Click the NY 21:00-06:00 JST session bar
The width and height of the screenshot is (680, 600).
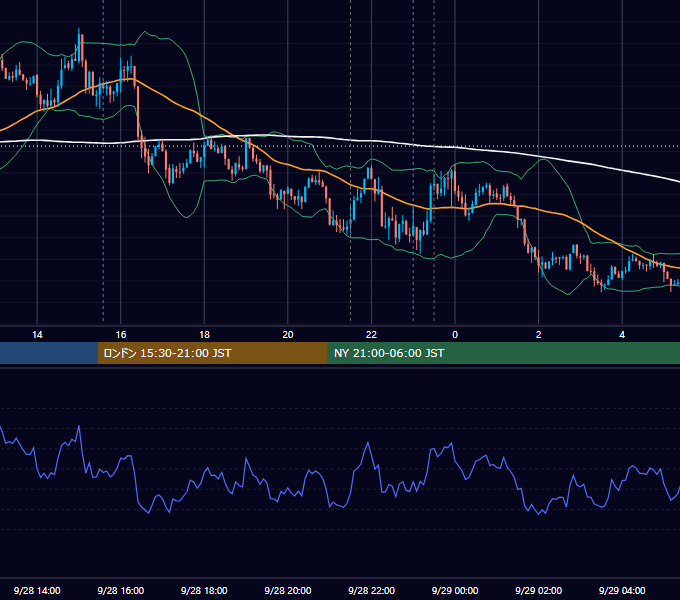coord(503,353)
